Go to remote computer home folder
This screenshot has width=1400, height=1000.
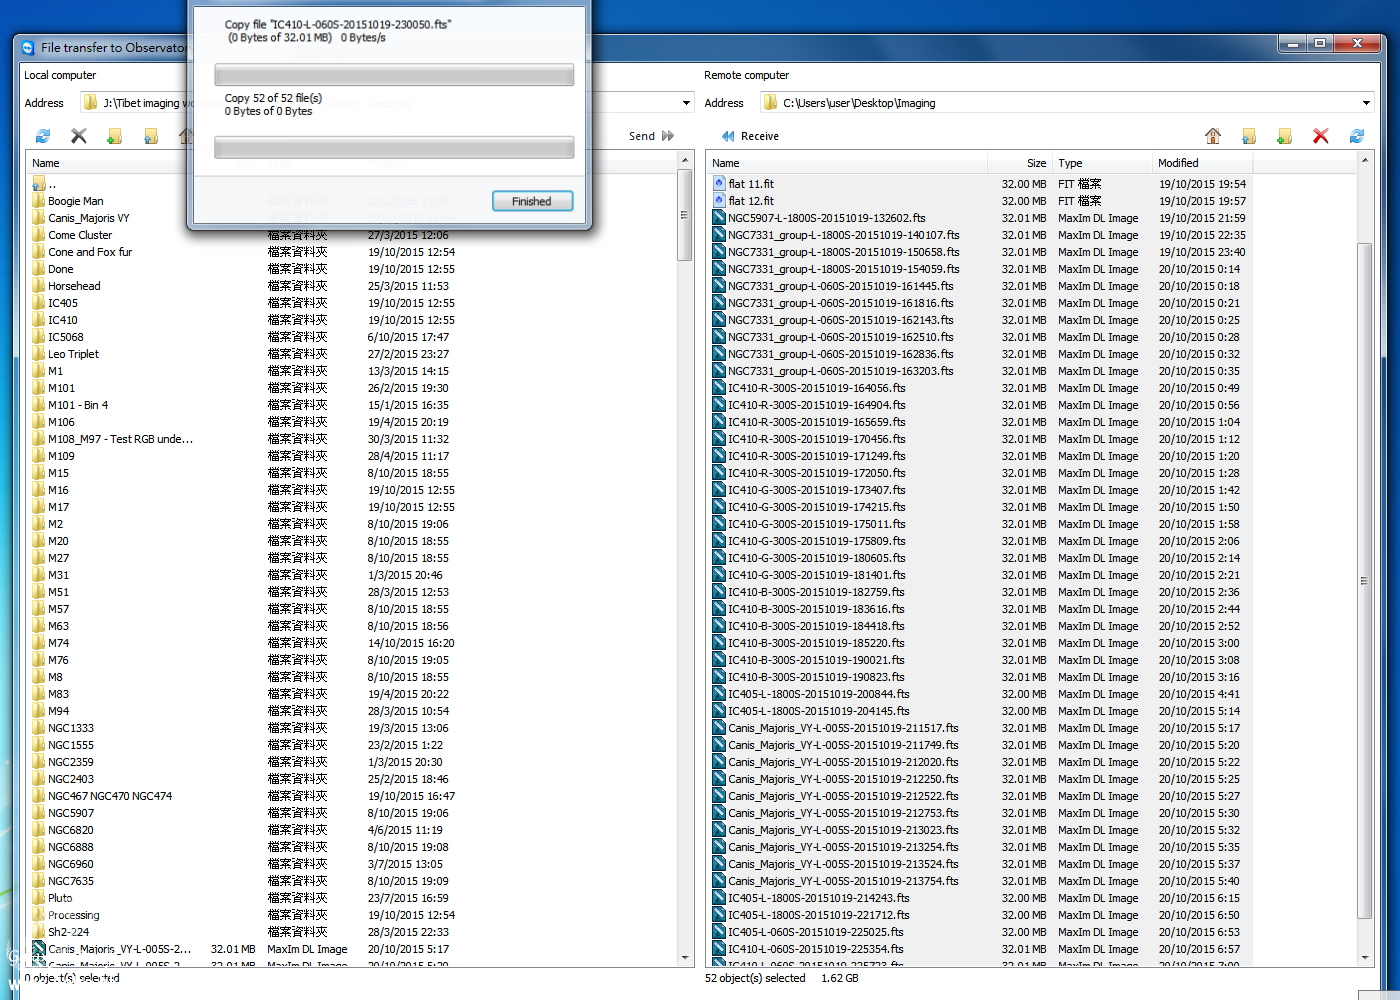1213,136
